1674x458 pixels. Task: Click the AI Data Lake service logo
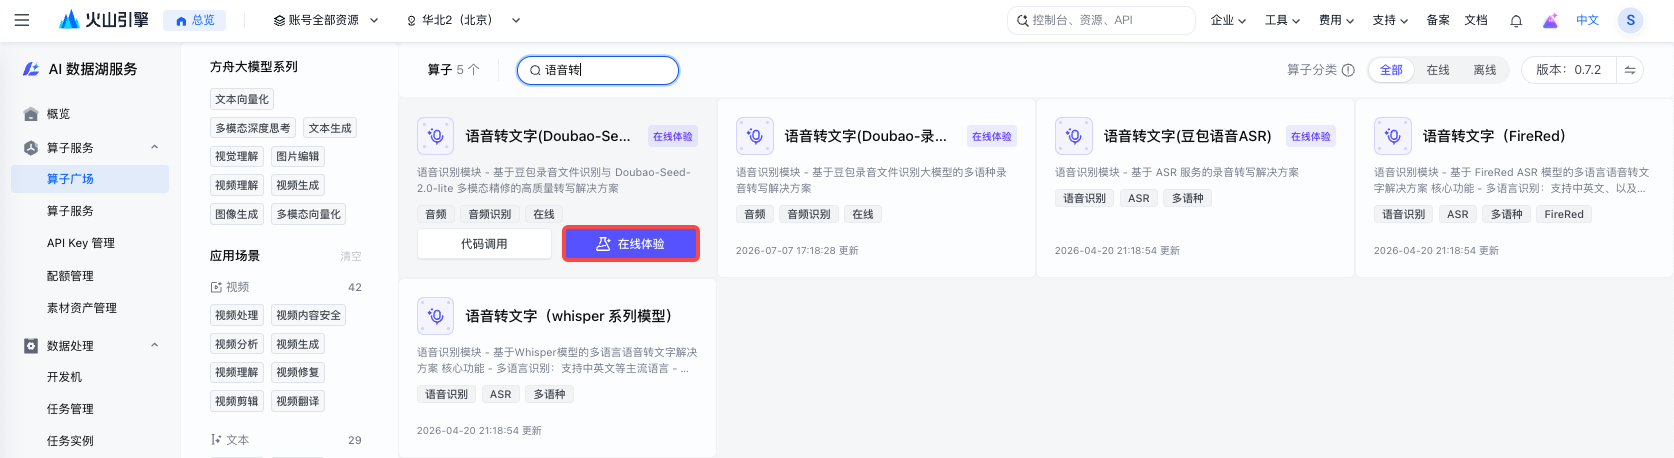[x=31, y=69]
